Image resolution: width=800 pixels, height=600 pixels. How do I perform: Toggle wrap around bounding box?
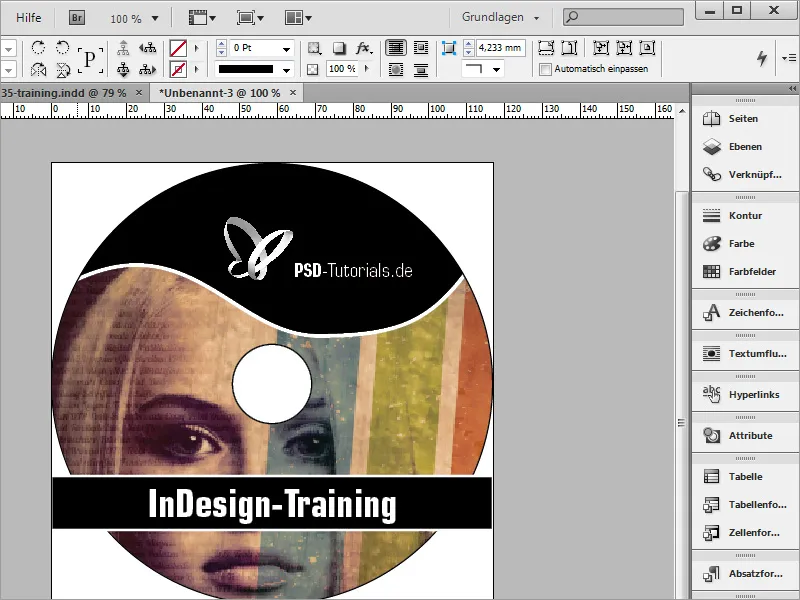[x=421, y=48]
